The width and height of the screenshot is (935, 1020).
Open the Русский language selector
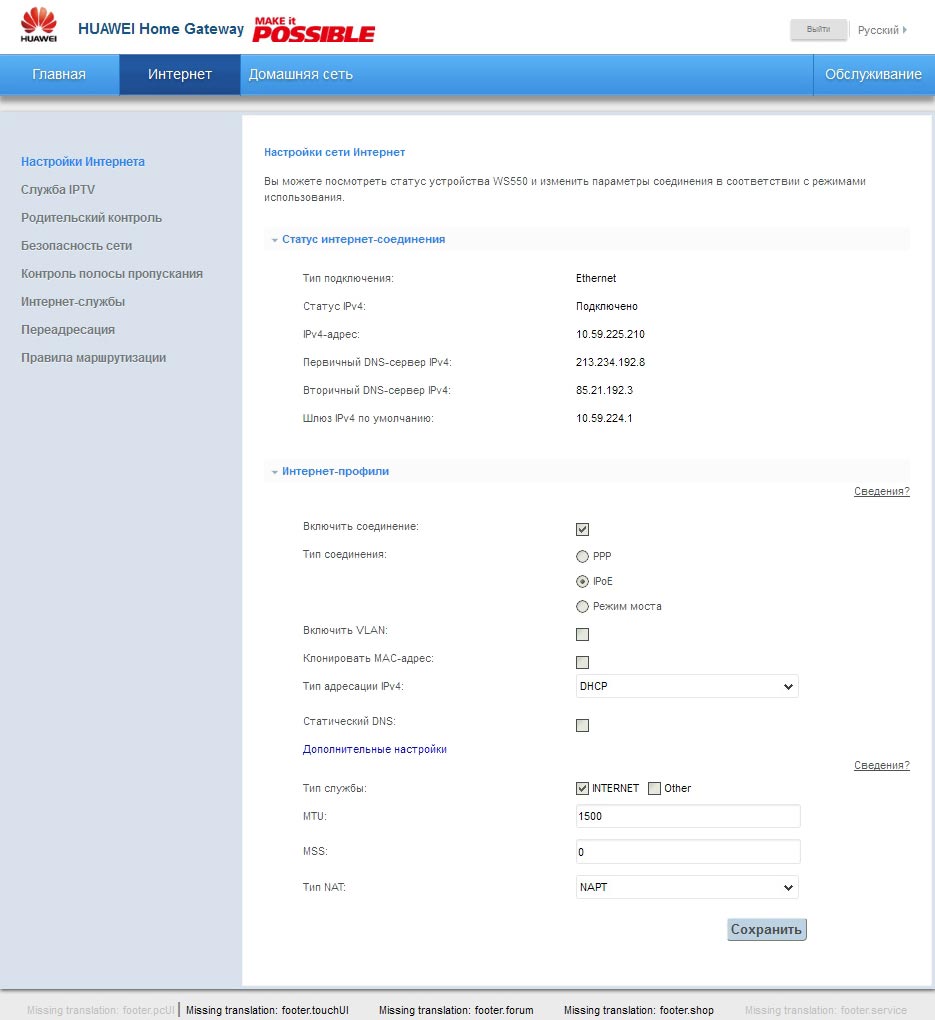882,30
